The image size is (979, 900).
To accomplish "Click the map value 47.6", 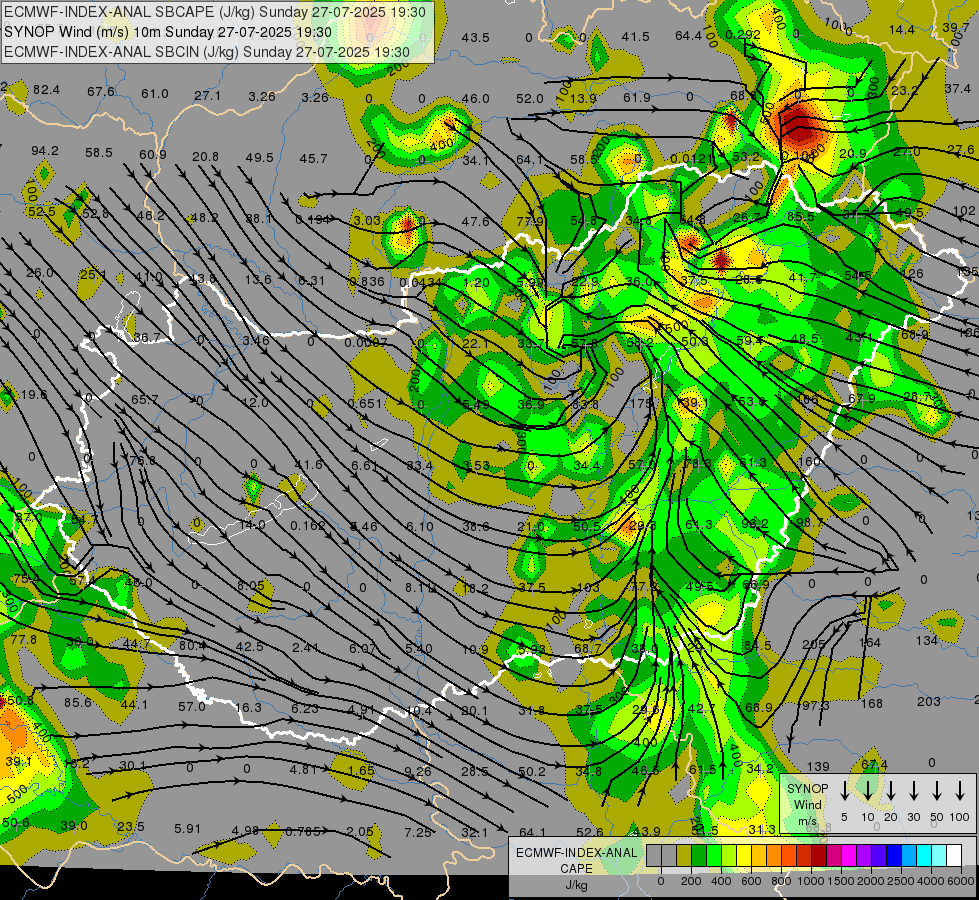I will 476,221.
